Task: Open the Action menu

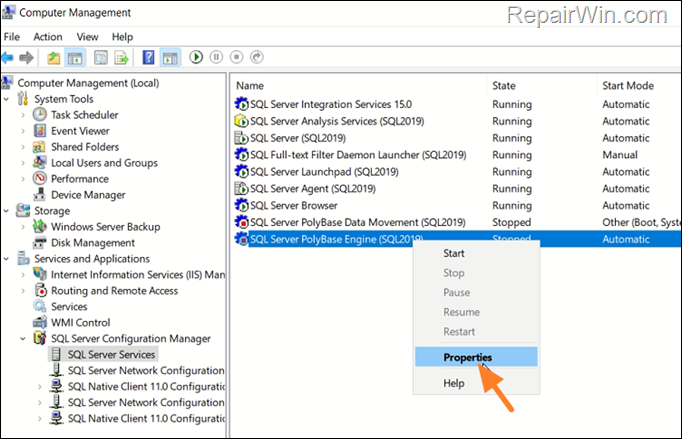Action: pos(48,37)
